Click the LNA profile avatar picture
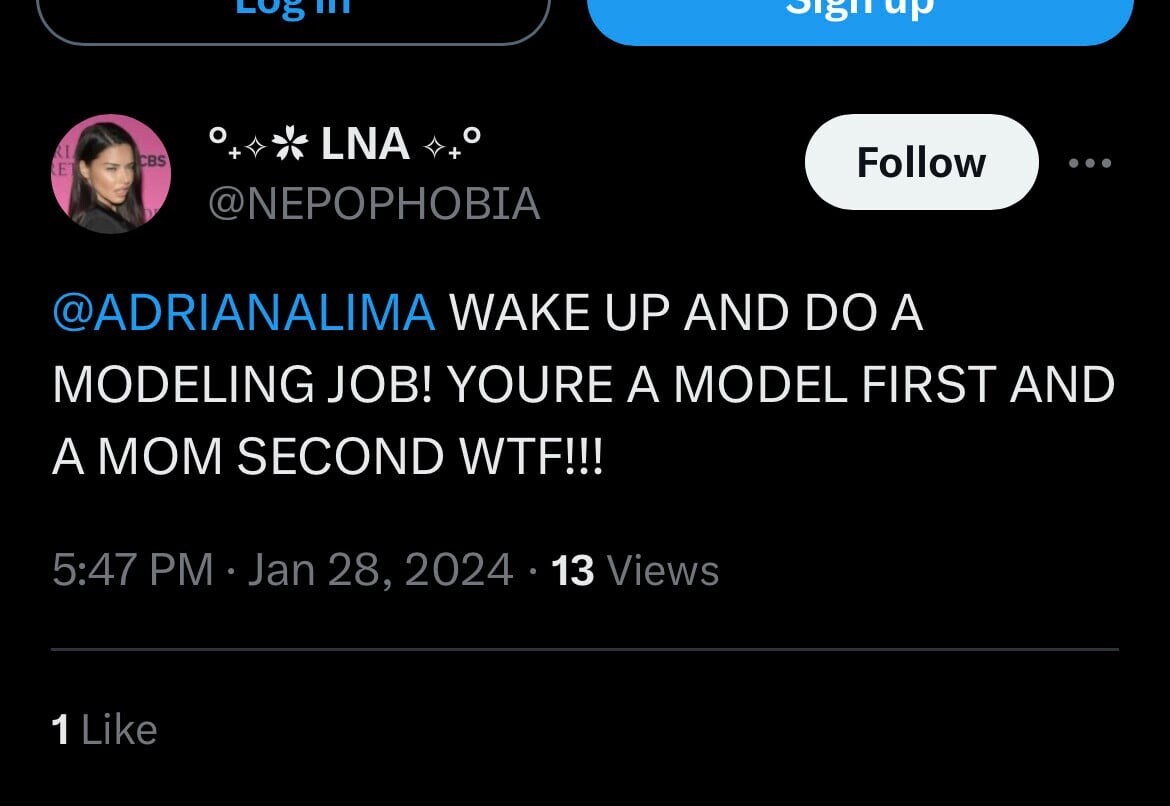This screenshot has height=806, width=1170. (x=111, y=174)
